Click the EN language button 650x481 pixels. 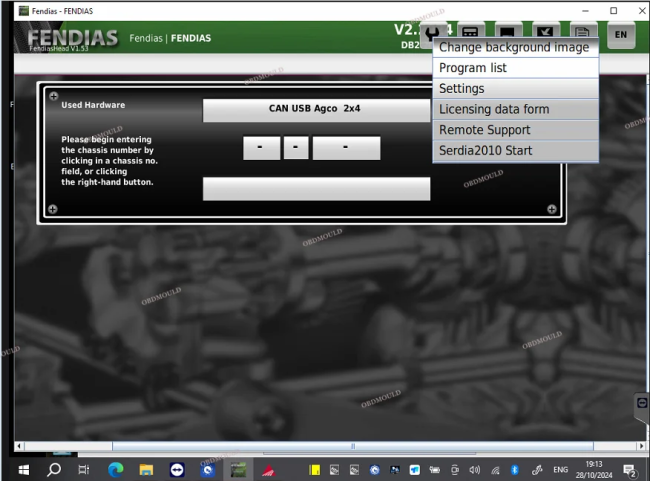pyautogui.click(x=620, y=35)
